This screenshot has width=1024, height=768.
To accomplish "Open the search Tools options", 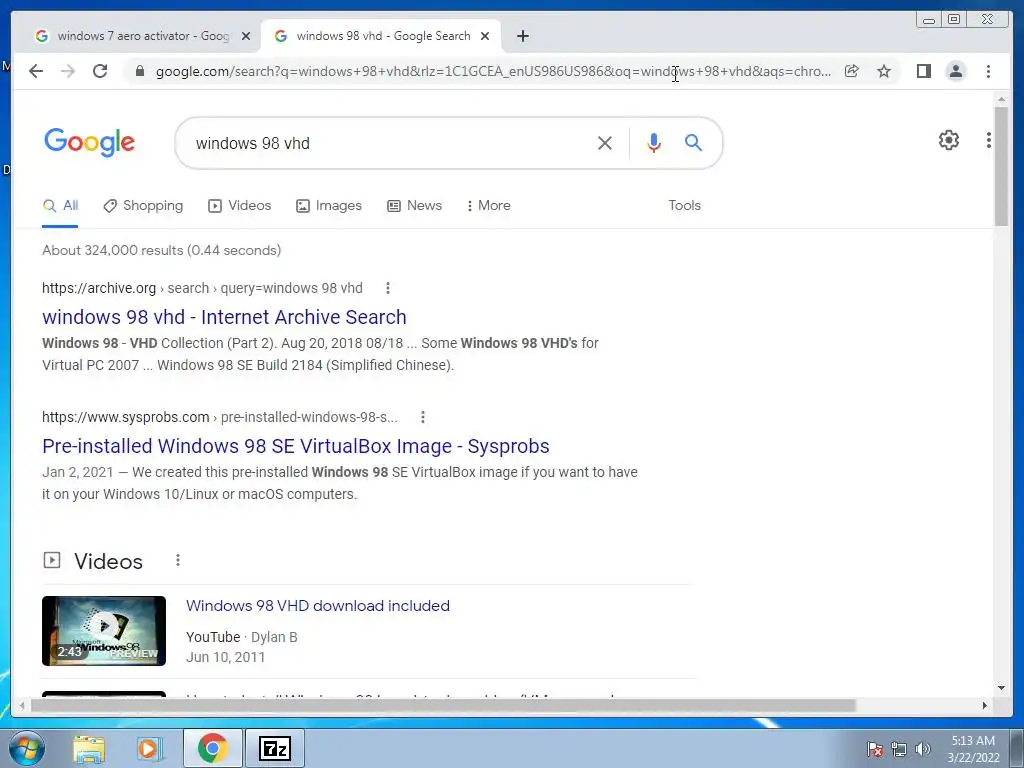I will (684, 206).
